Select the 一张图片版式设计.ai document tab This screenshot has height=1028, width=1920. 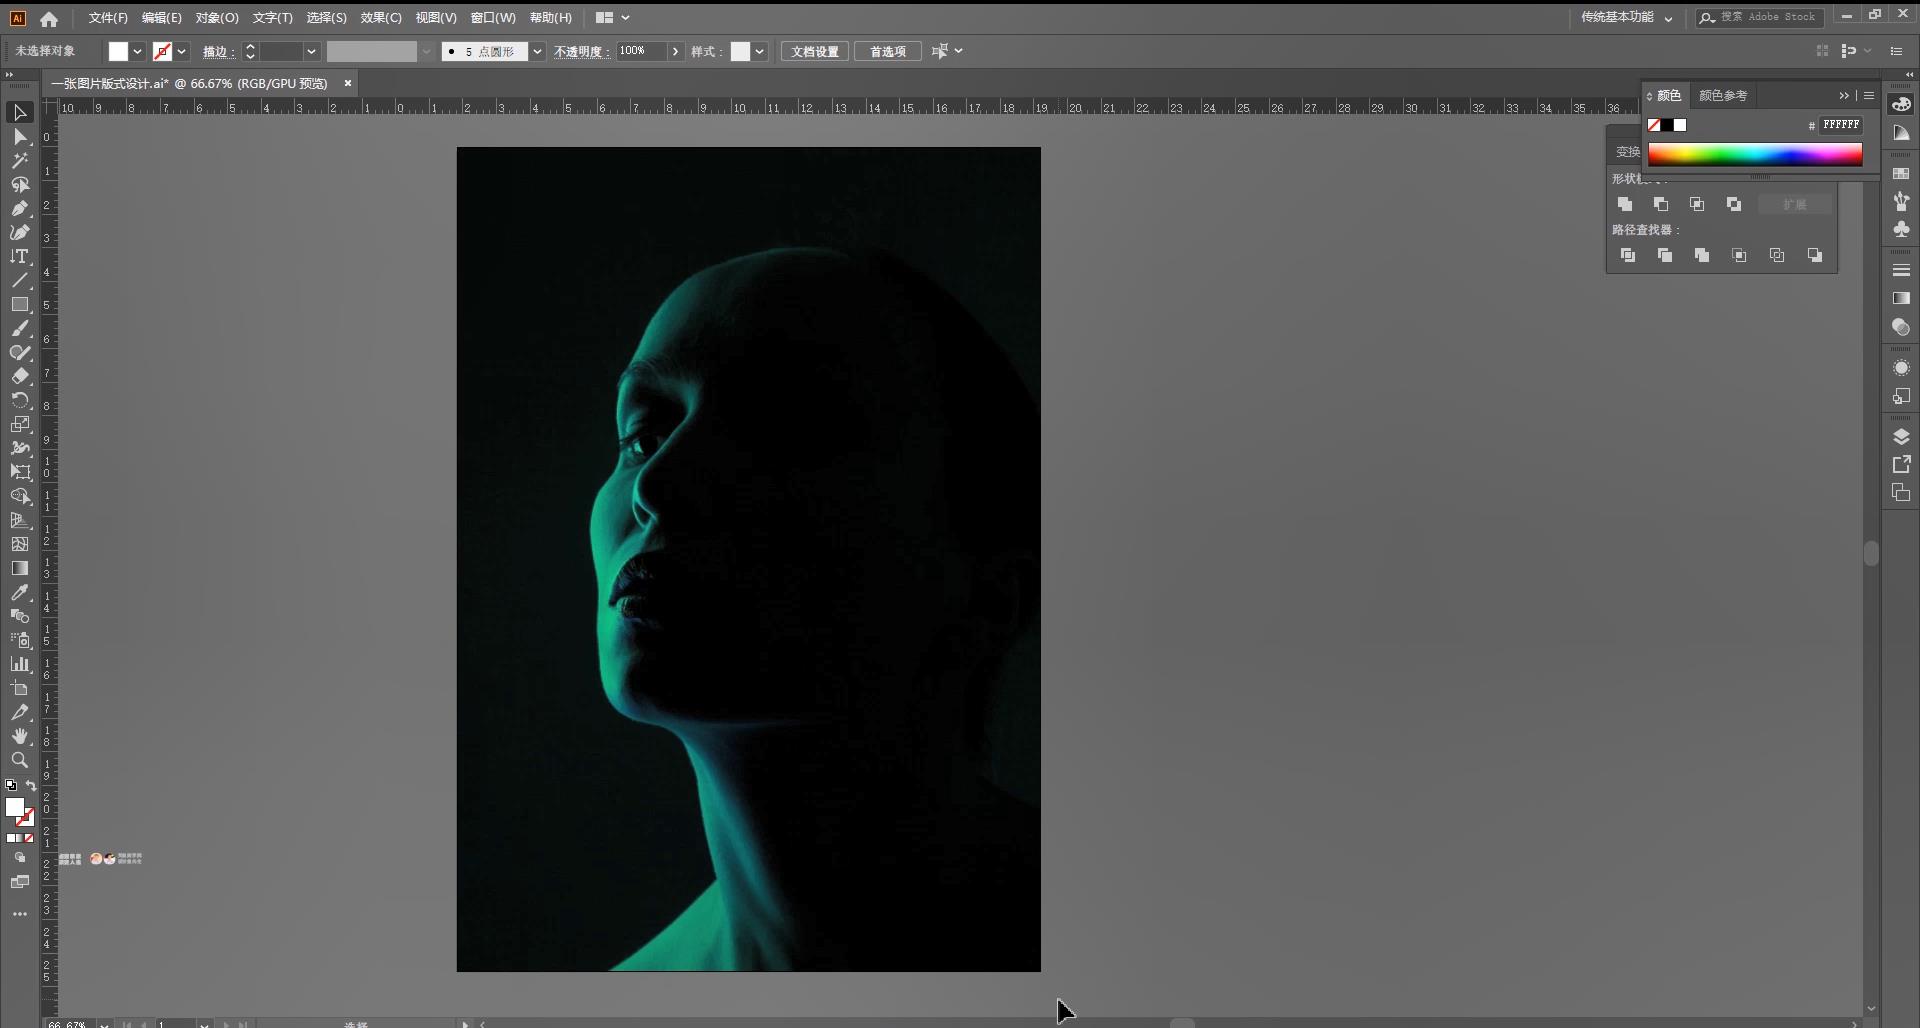[x=190, y=83]
